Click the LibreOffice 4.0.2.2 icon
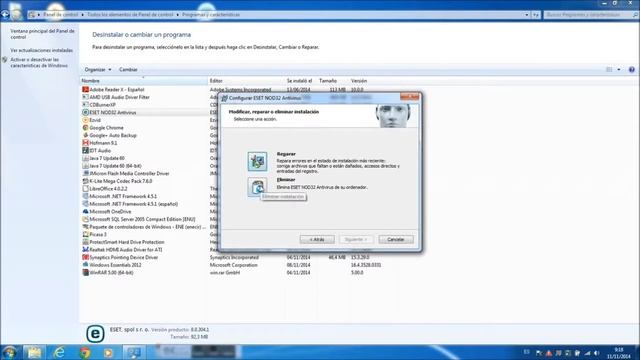The width and height of the screenshot is (640, 360). coord(85,189)
